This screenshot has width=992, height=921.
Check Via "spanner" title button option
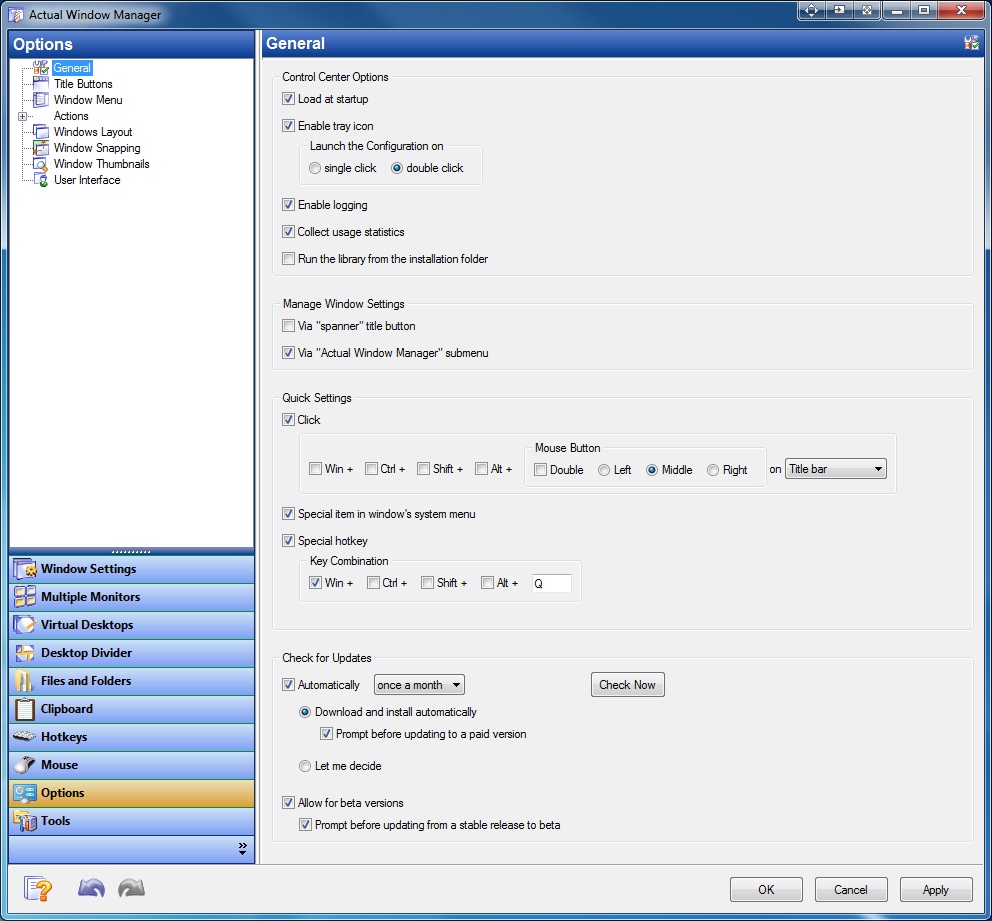[288, 326]
